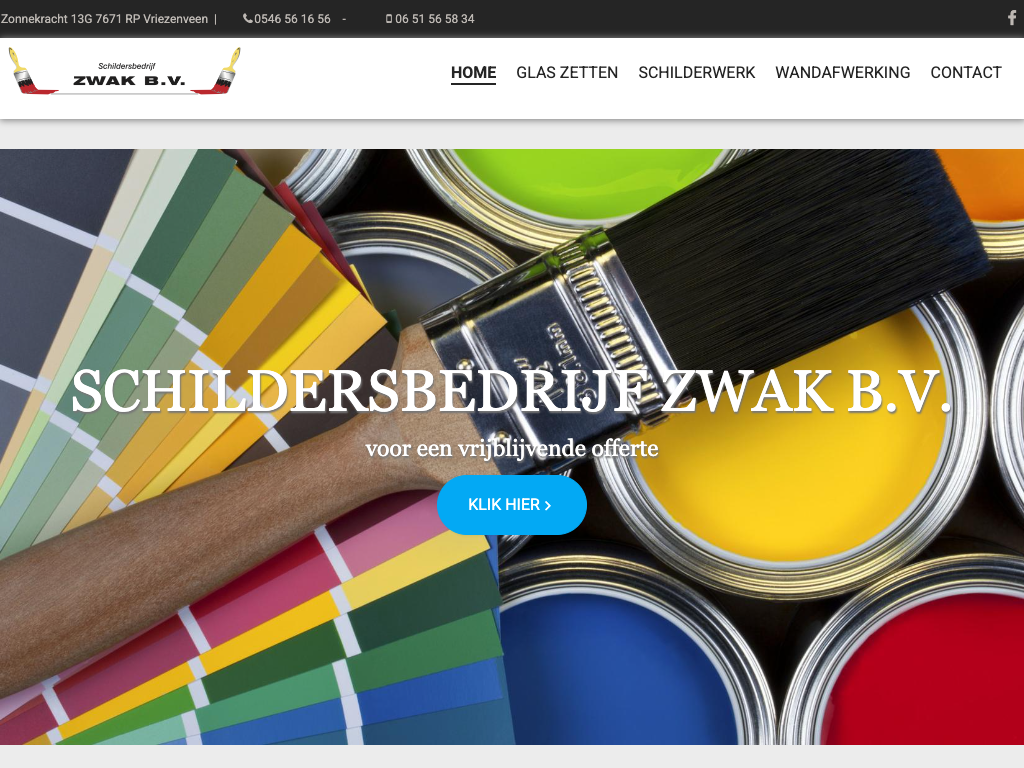The image size is (1024, 768).
Task: Click the arrow on Klik Hier button
Action: [x=547, y=505]
